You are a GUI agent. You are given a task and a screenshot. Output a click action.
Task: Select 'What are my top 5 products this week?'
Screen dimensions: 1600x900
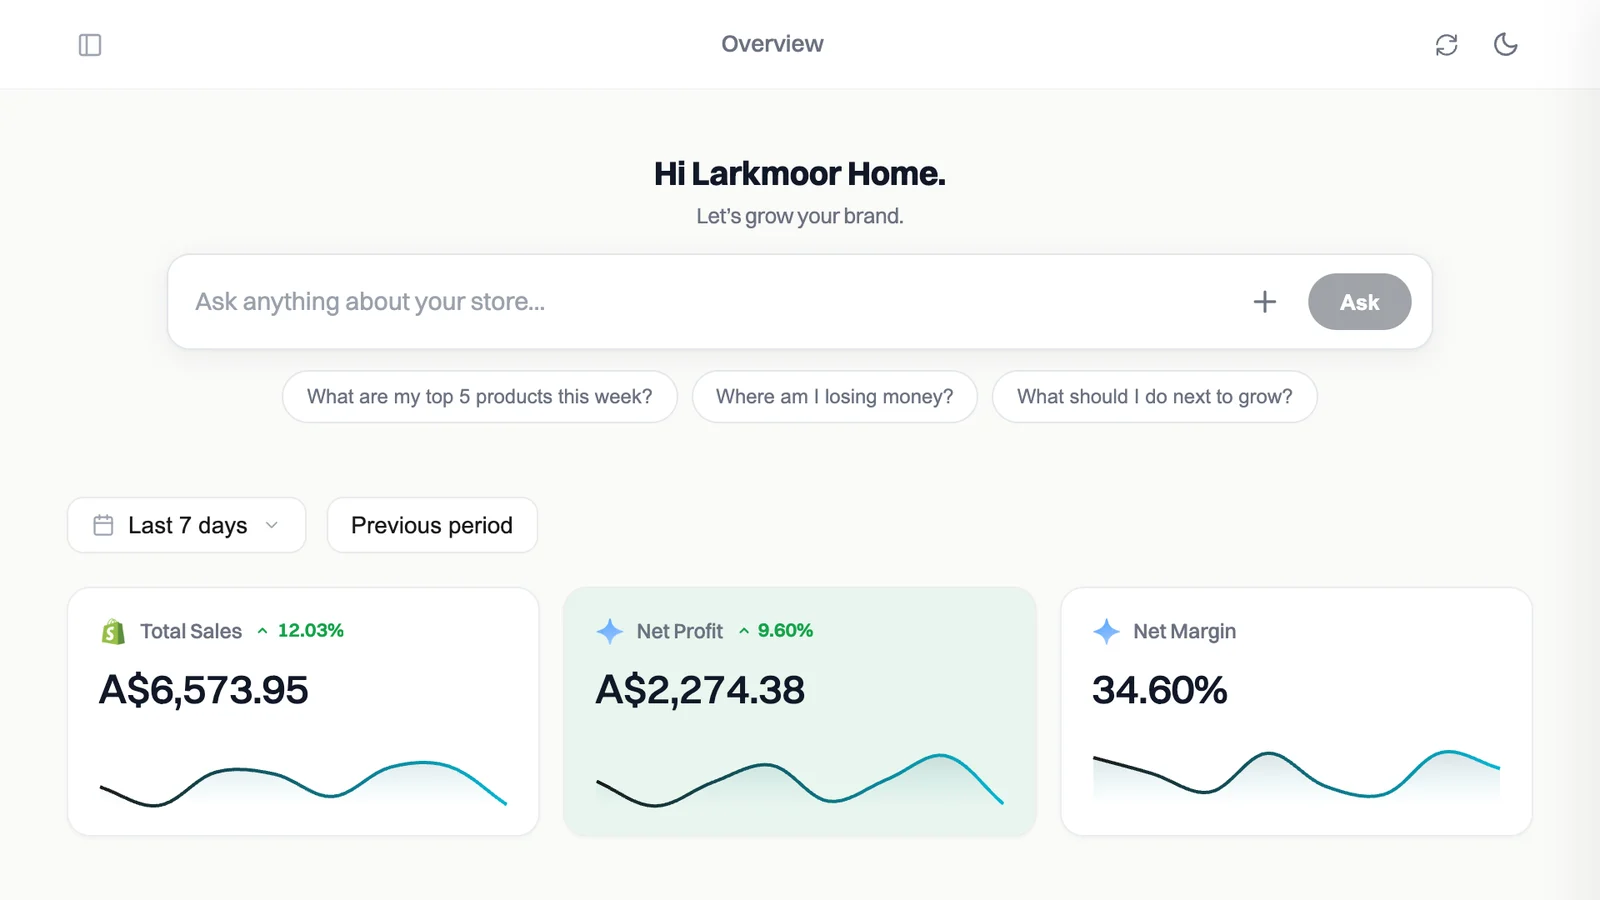click(x=480, y=397)
